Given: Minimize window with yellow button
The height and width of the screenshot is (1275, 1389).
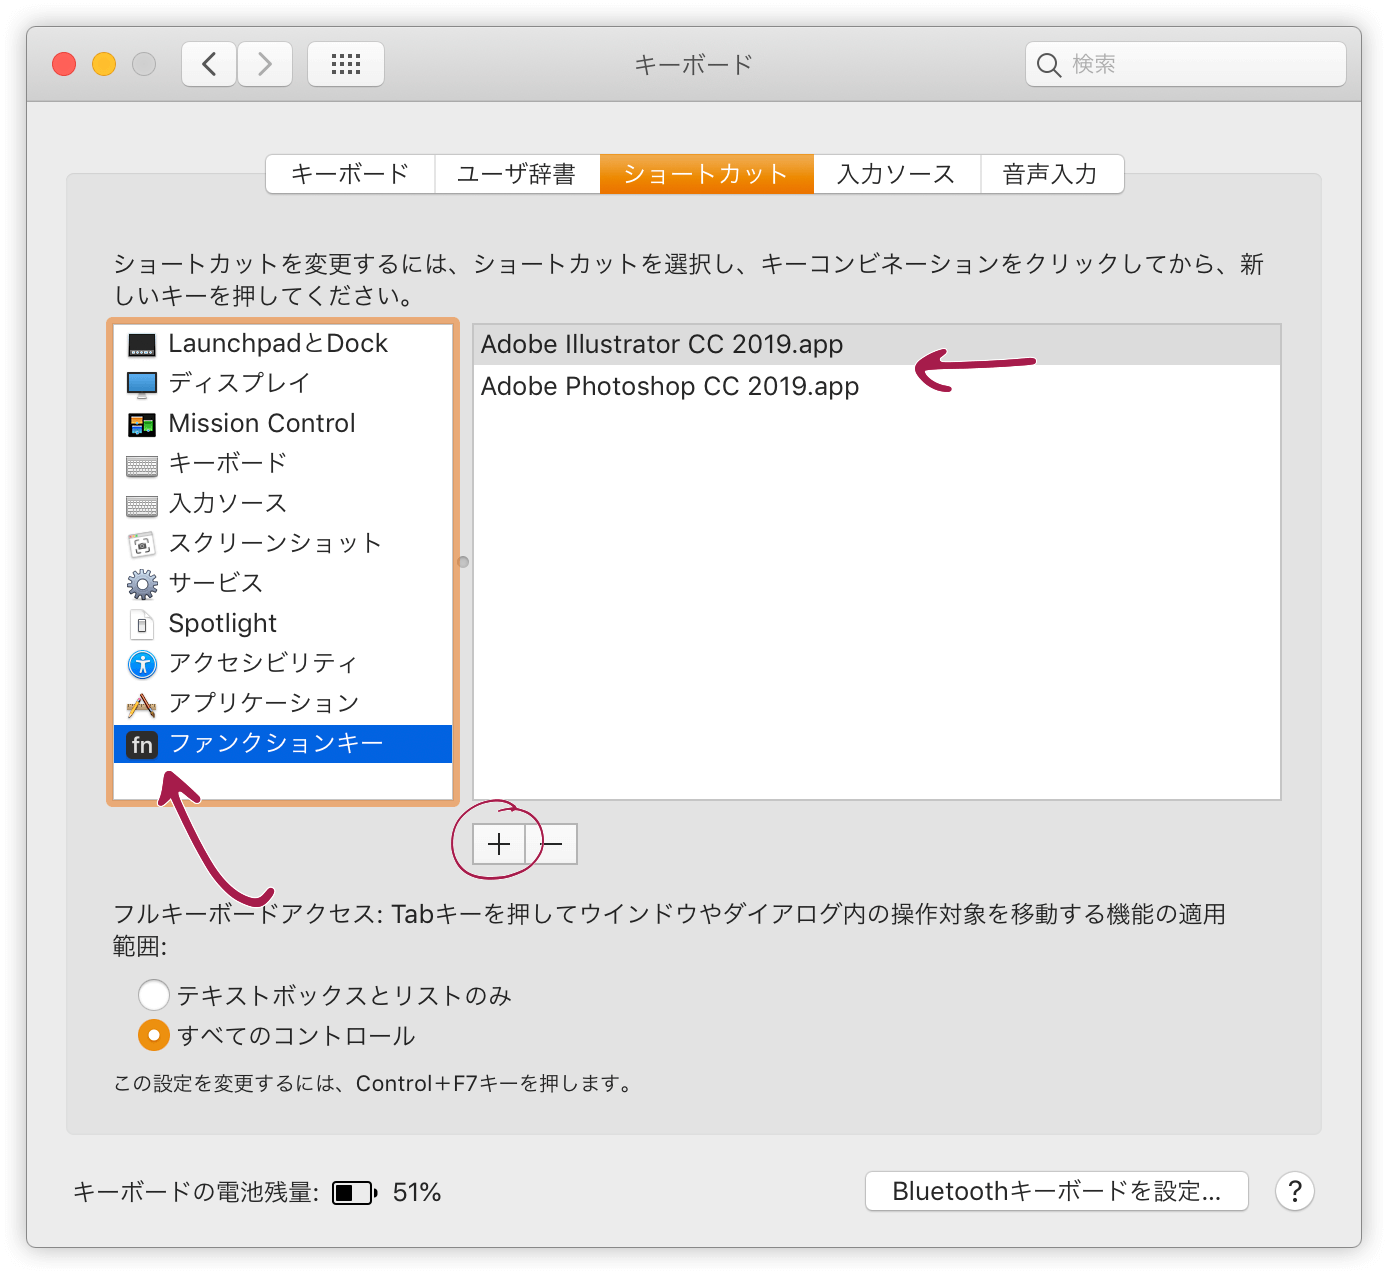Looking at the screenshot, I should pos(104,64).
